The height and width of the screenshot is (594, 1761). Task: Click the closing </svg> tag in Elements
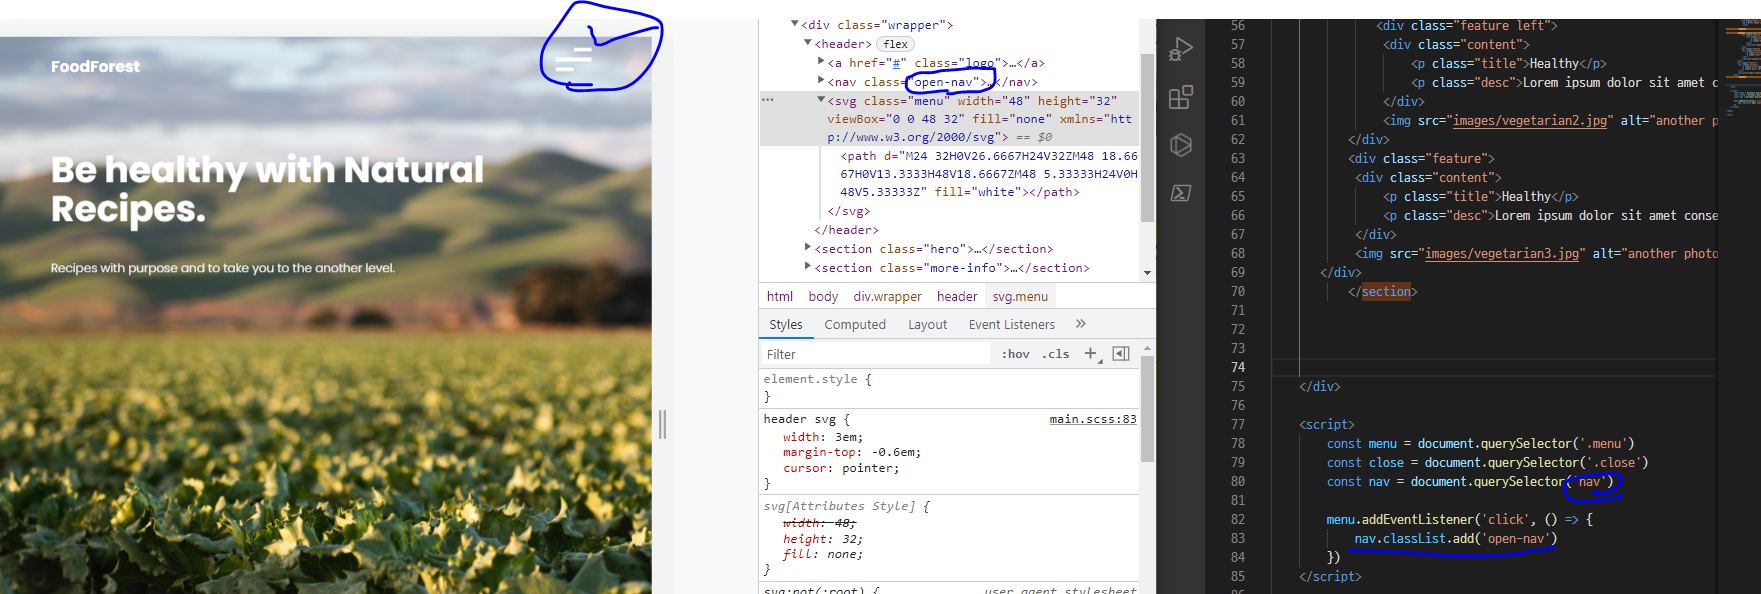(x=848, y=211)
